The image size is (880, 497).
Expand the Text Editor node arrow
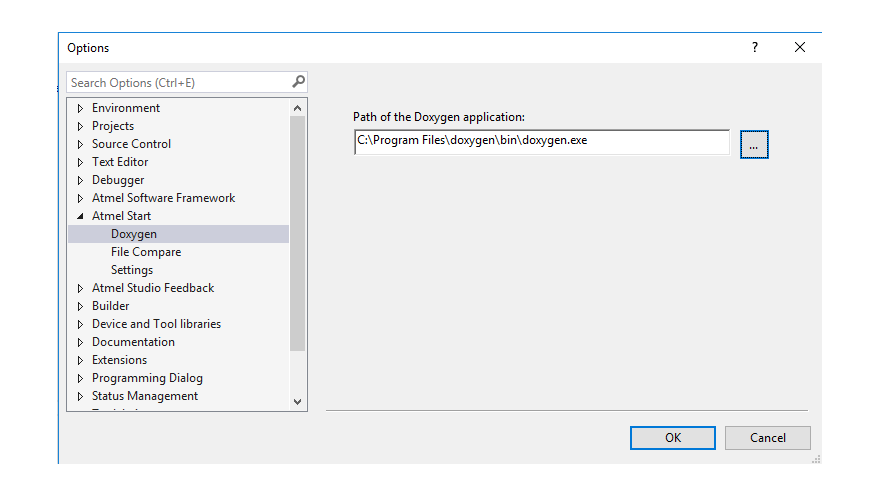(81, 162)
